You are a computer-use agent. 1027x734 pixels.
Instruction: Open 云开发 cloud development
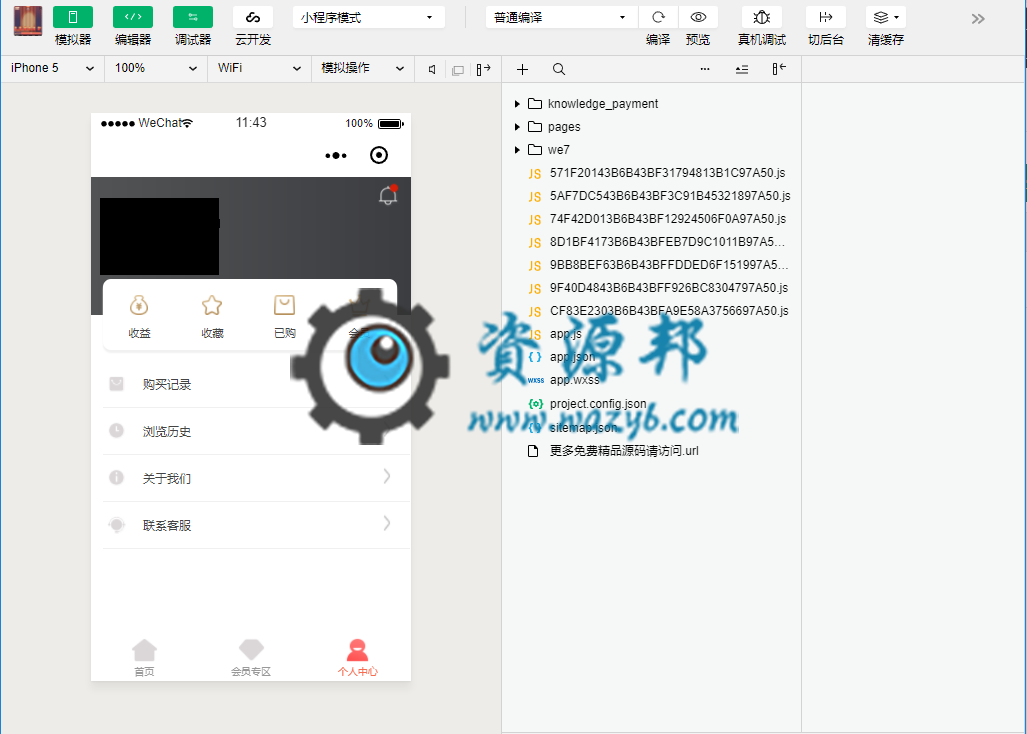tap(253, 18)
